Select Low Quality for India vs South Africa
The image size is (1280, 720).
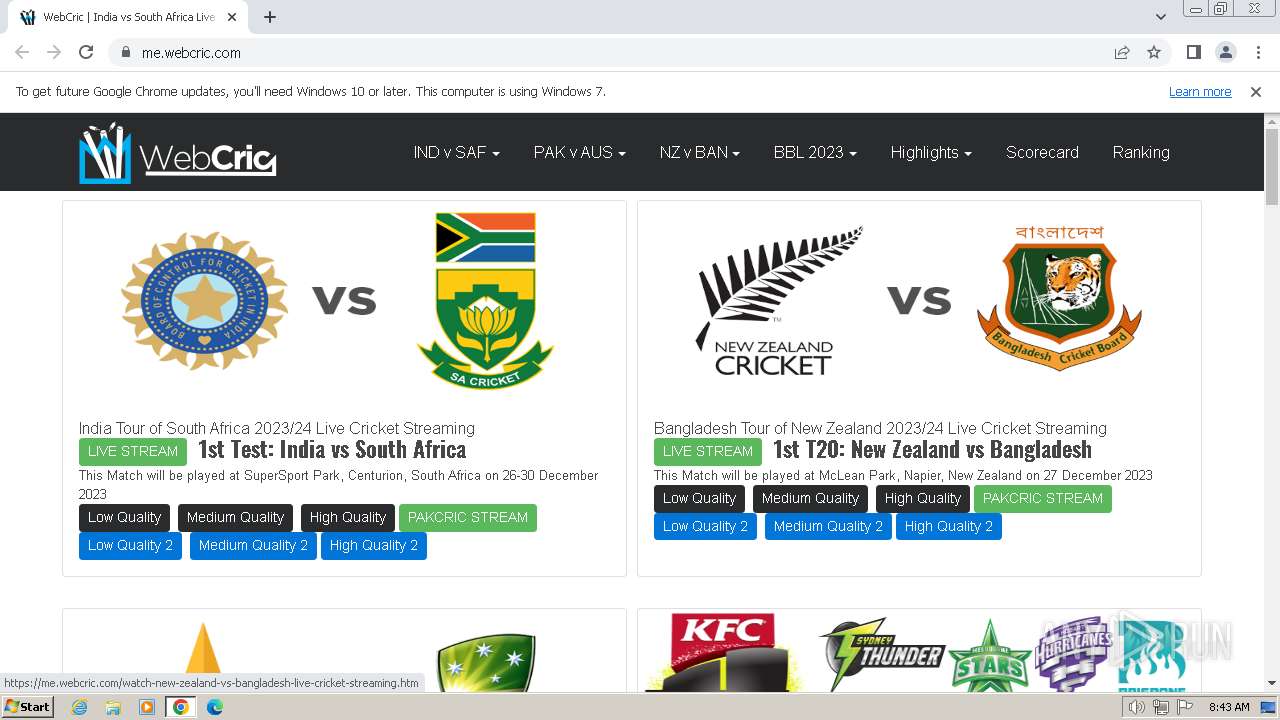(x=124, y=518)
